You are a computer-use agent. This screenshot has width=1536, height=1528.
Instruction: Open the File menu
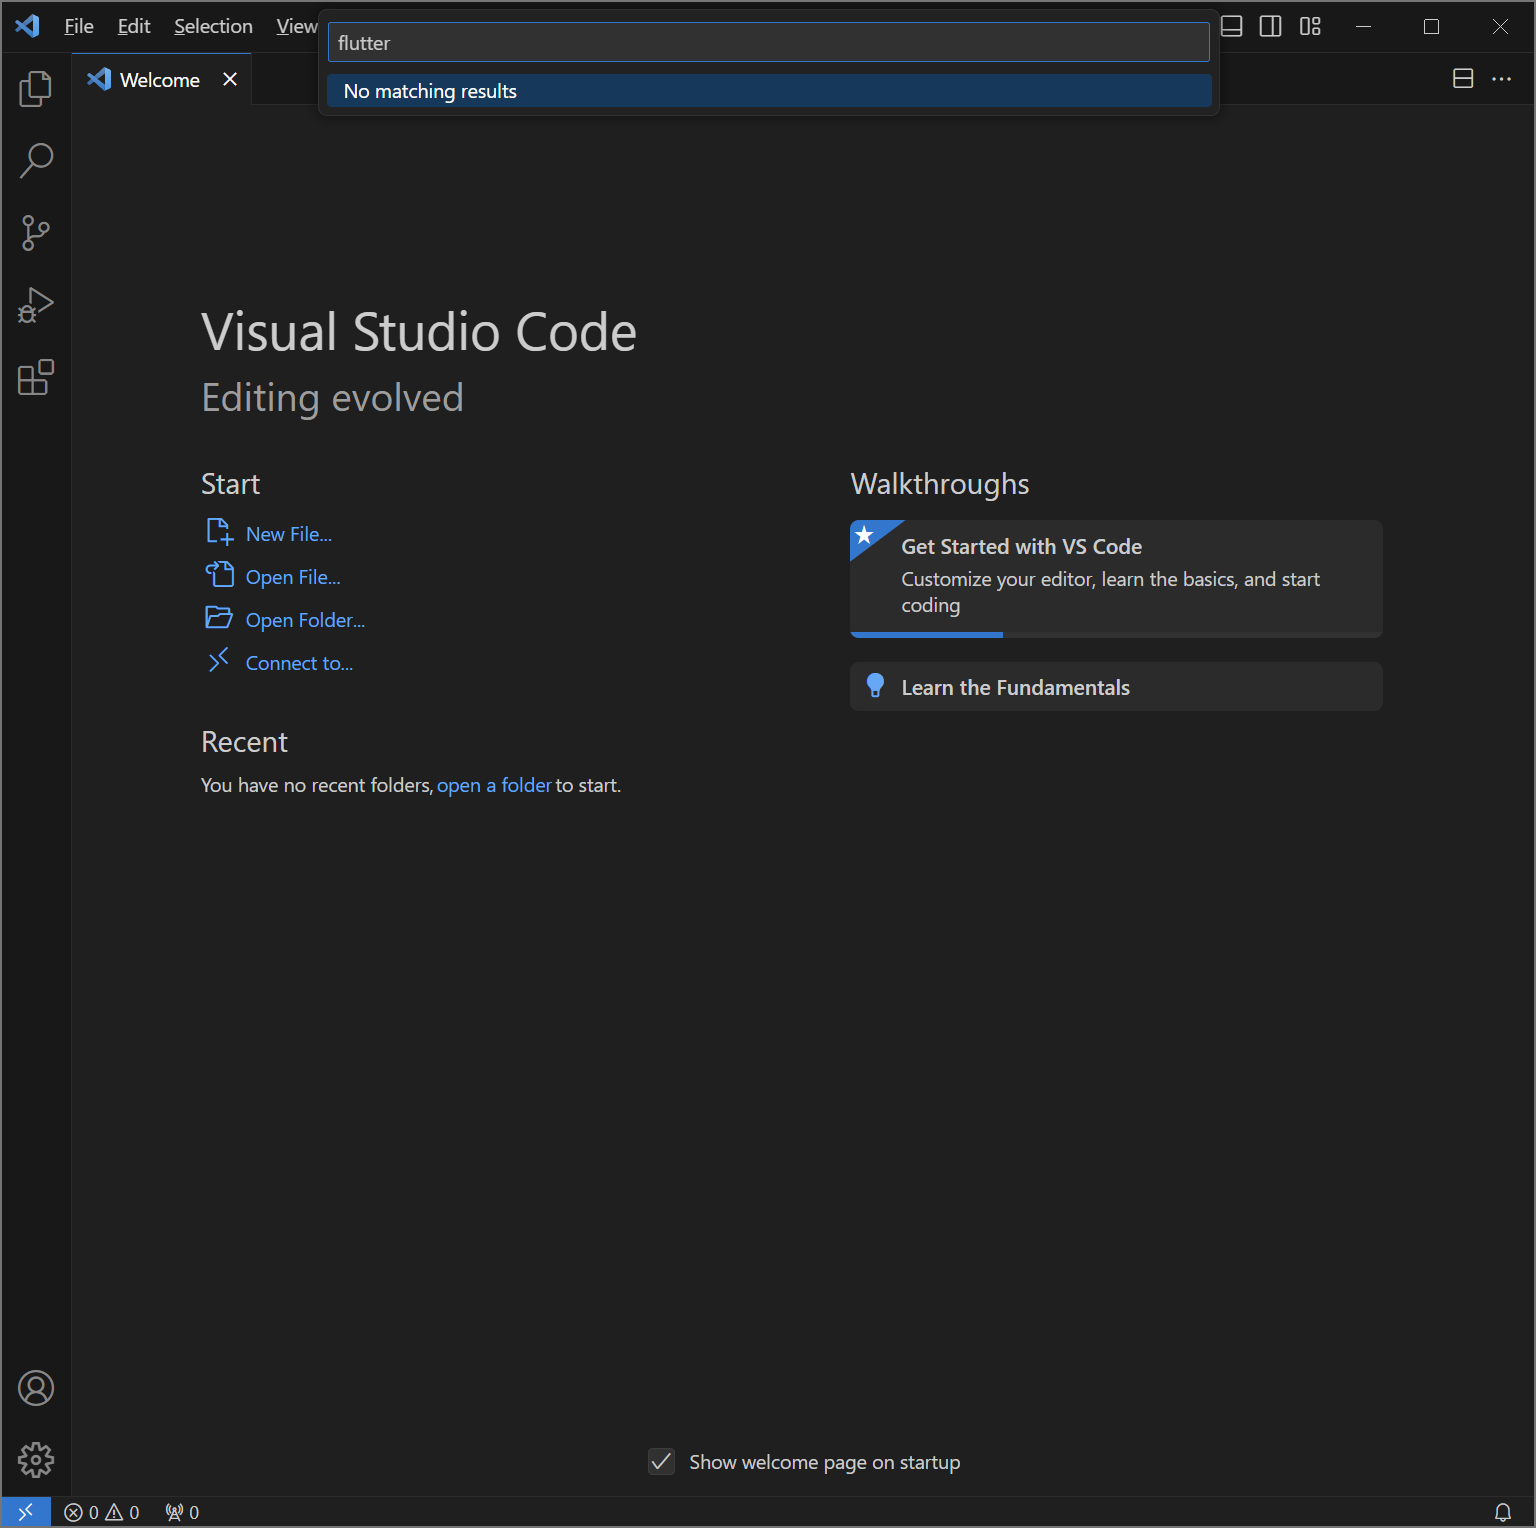(x=79, y=26)
